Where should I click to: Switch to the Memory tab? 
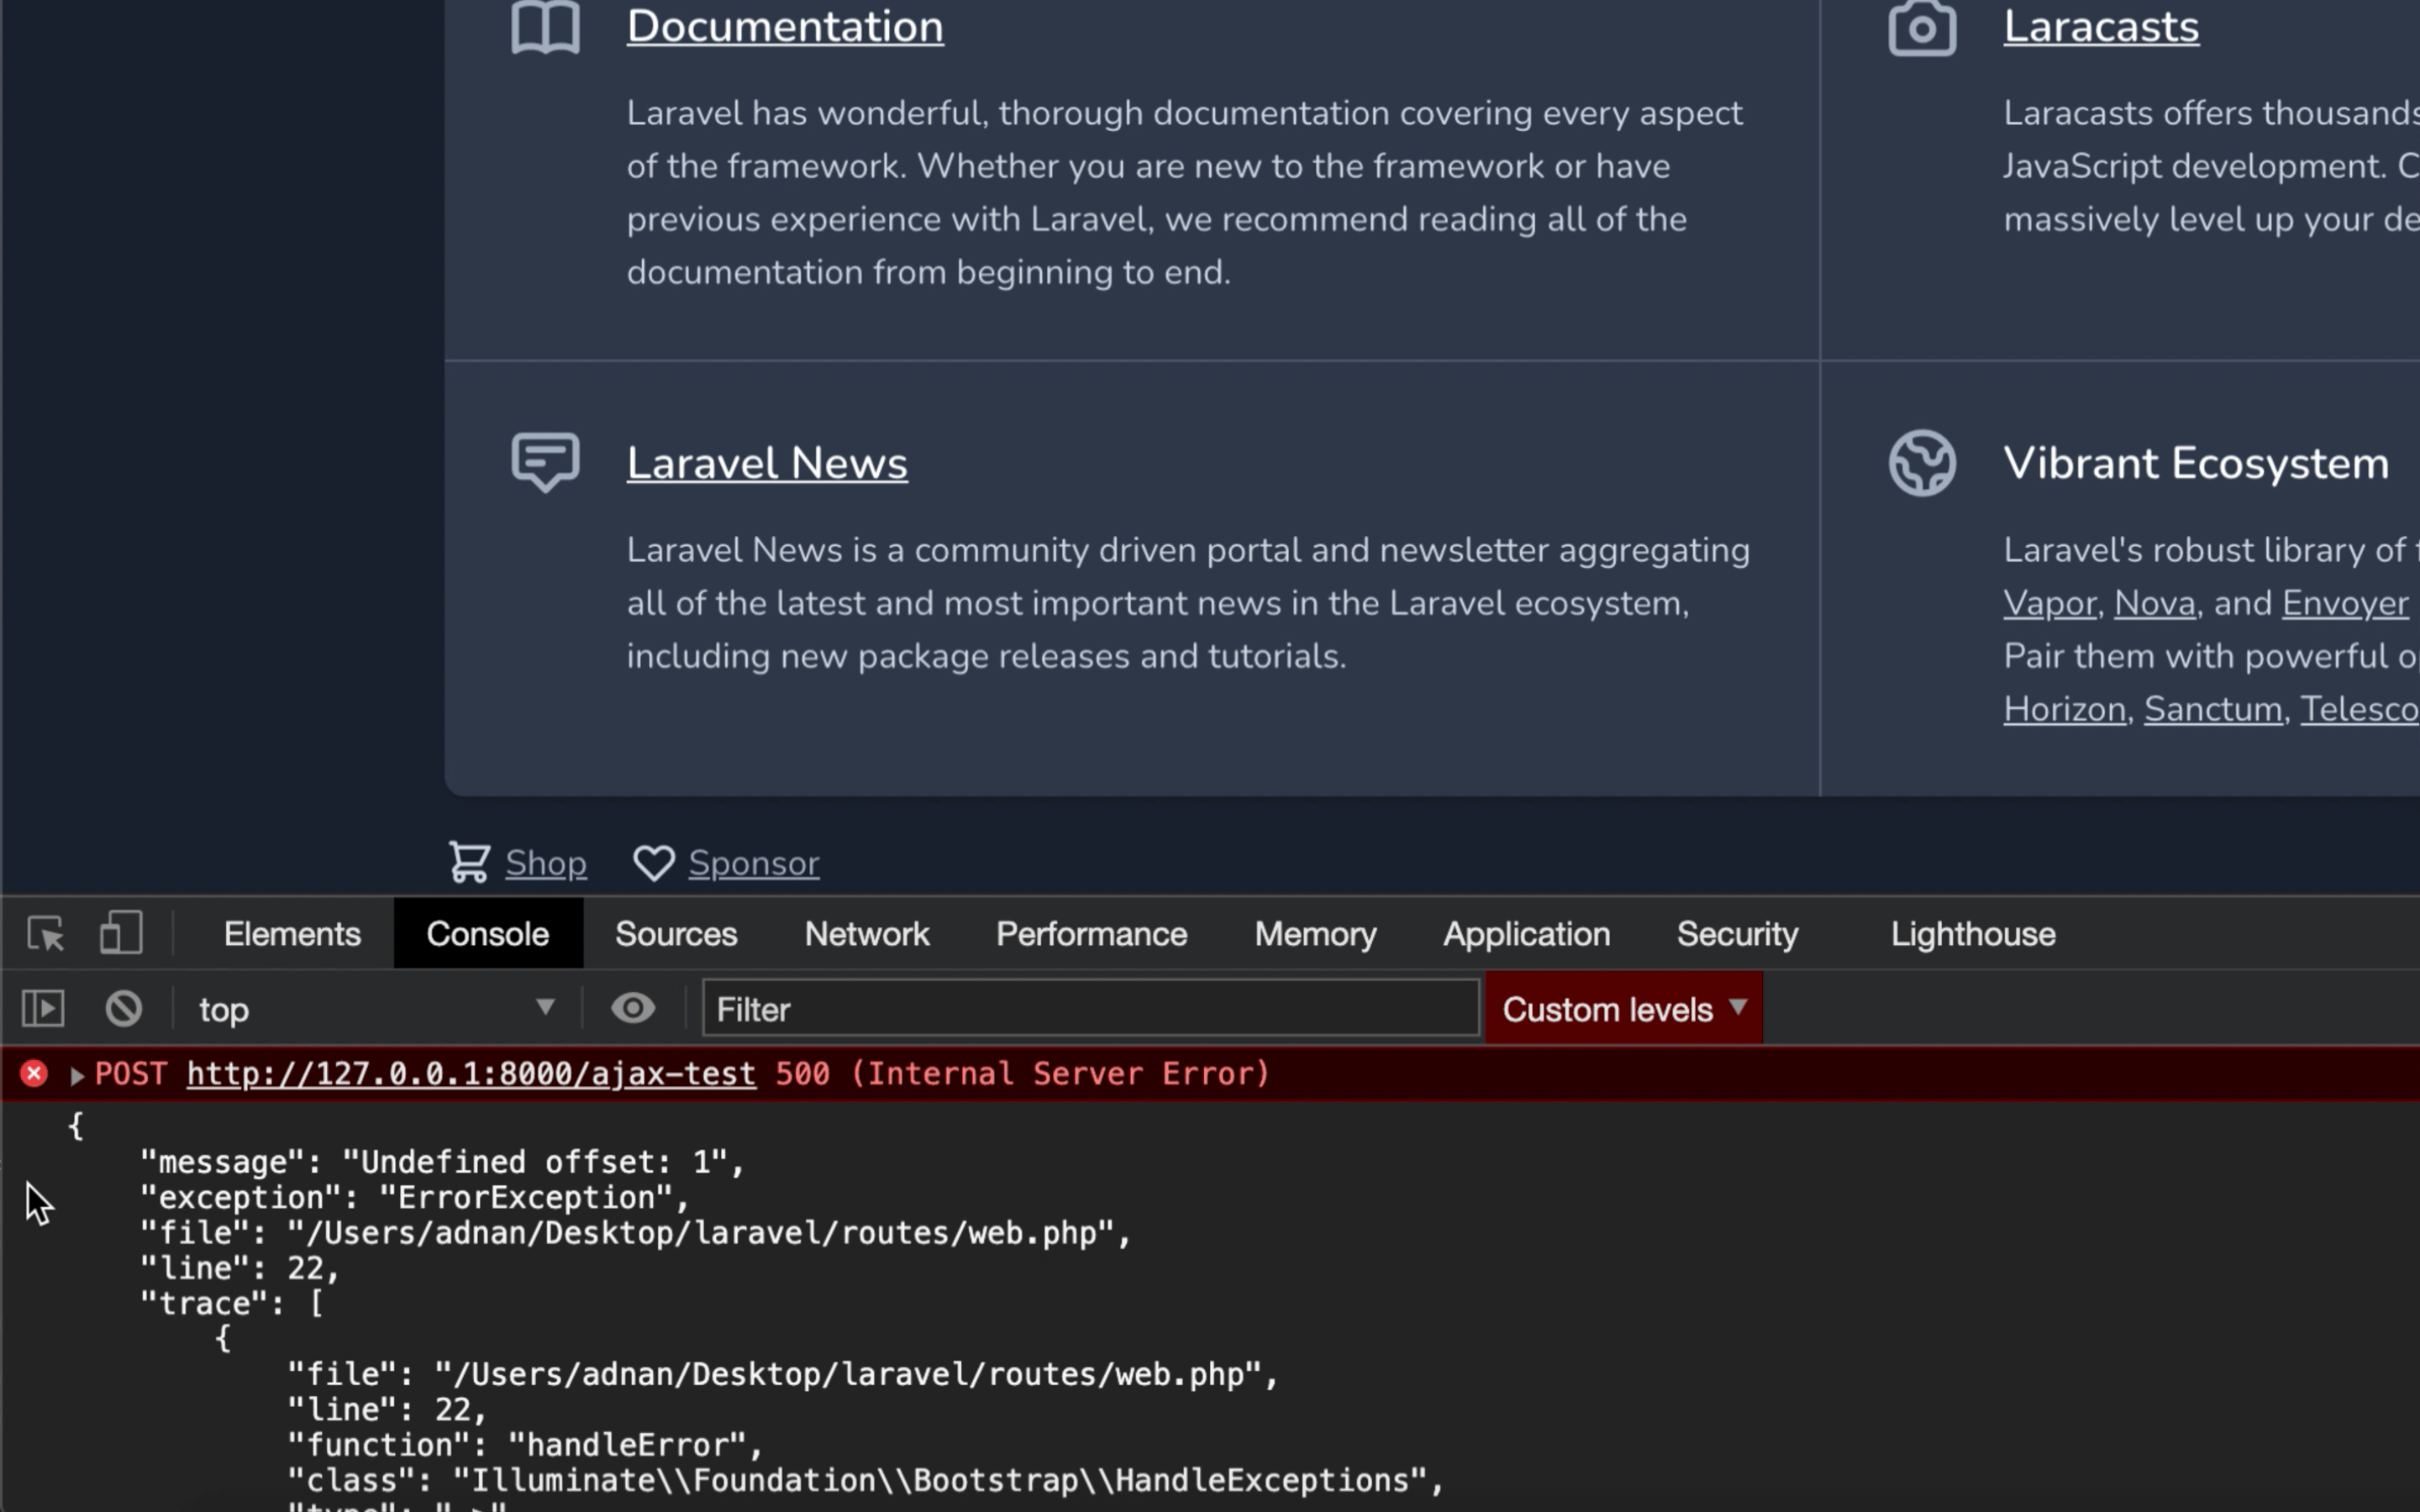(1315, 934)
